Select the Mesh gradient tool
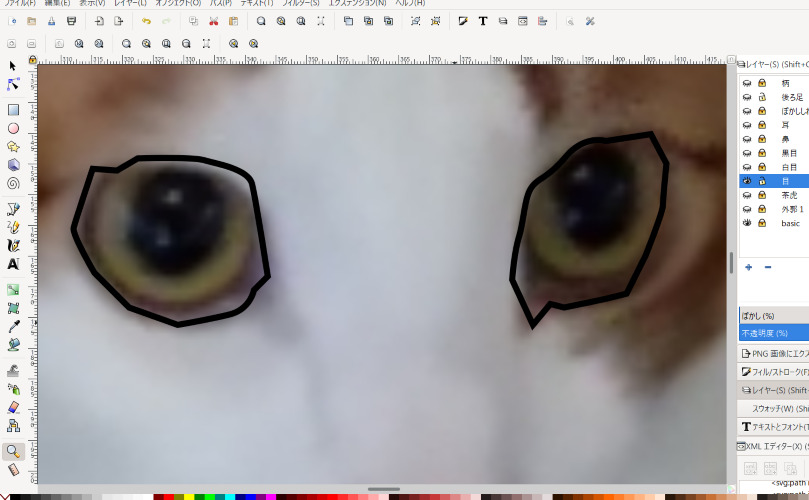Viewport: 809px width, 500px height. (x=13, y=308)
